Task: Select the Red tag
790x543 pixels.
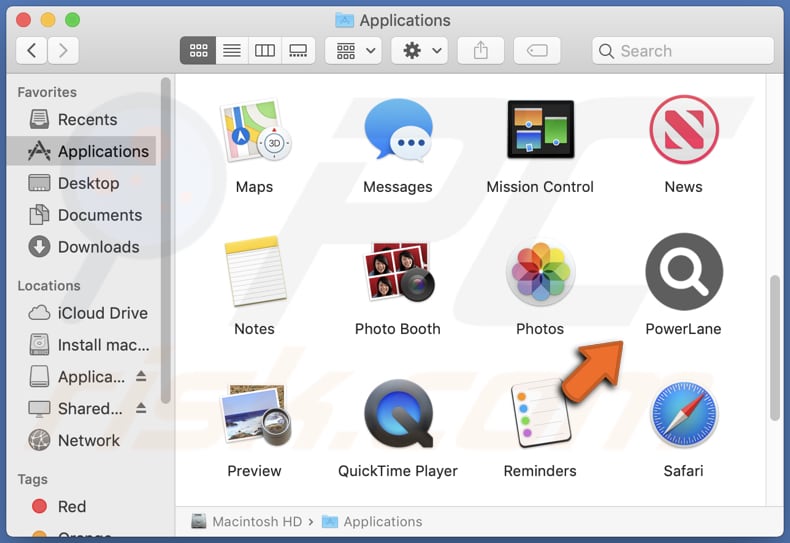Action: (82, 506)
